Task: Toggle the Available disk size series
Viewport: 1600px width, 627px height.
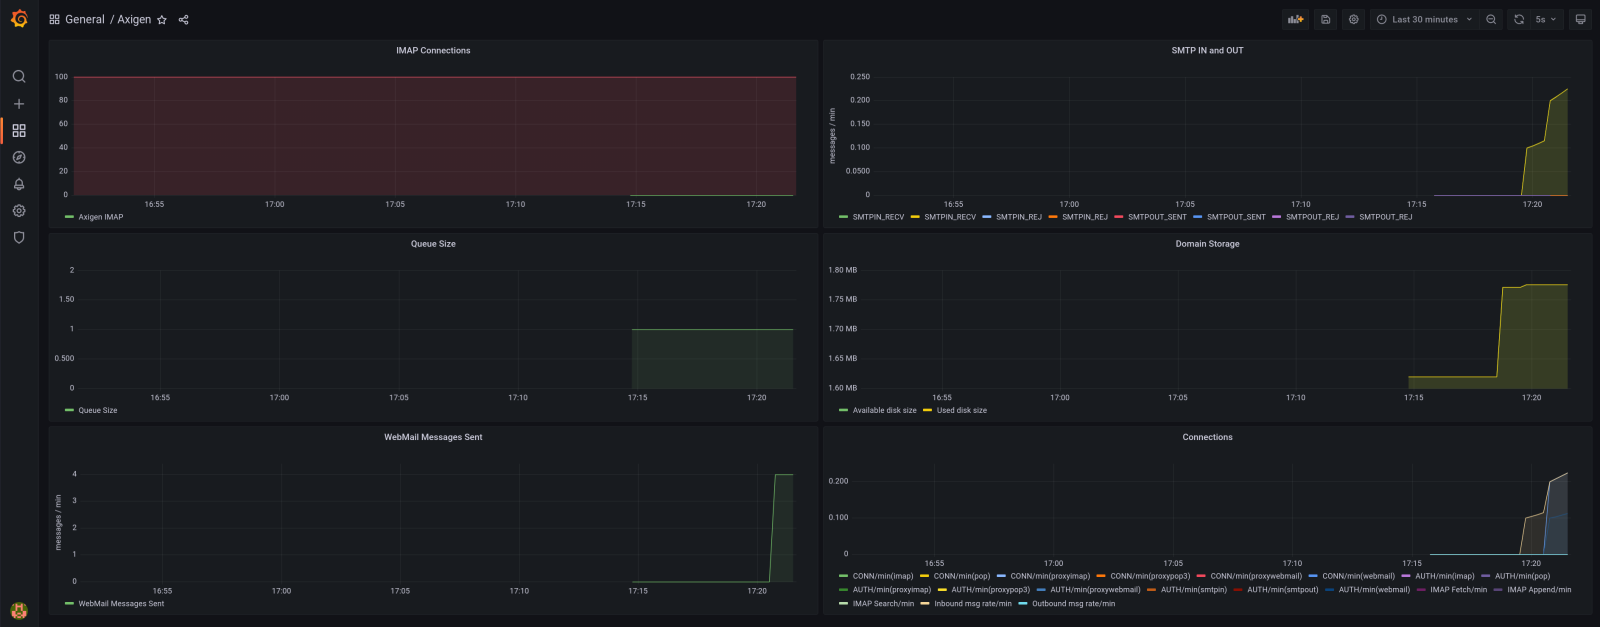Action: [884, 411]
